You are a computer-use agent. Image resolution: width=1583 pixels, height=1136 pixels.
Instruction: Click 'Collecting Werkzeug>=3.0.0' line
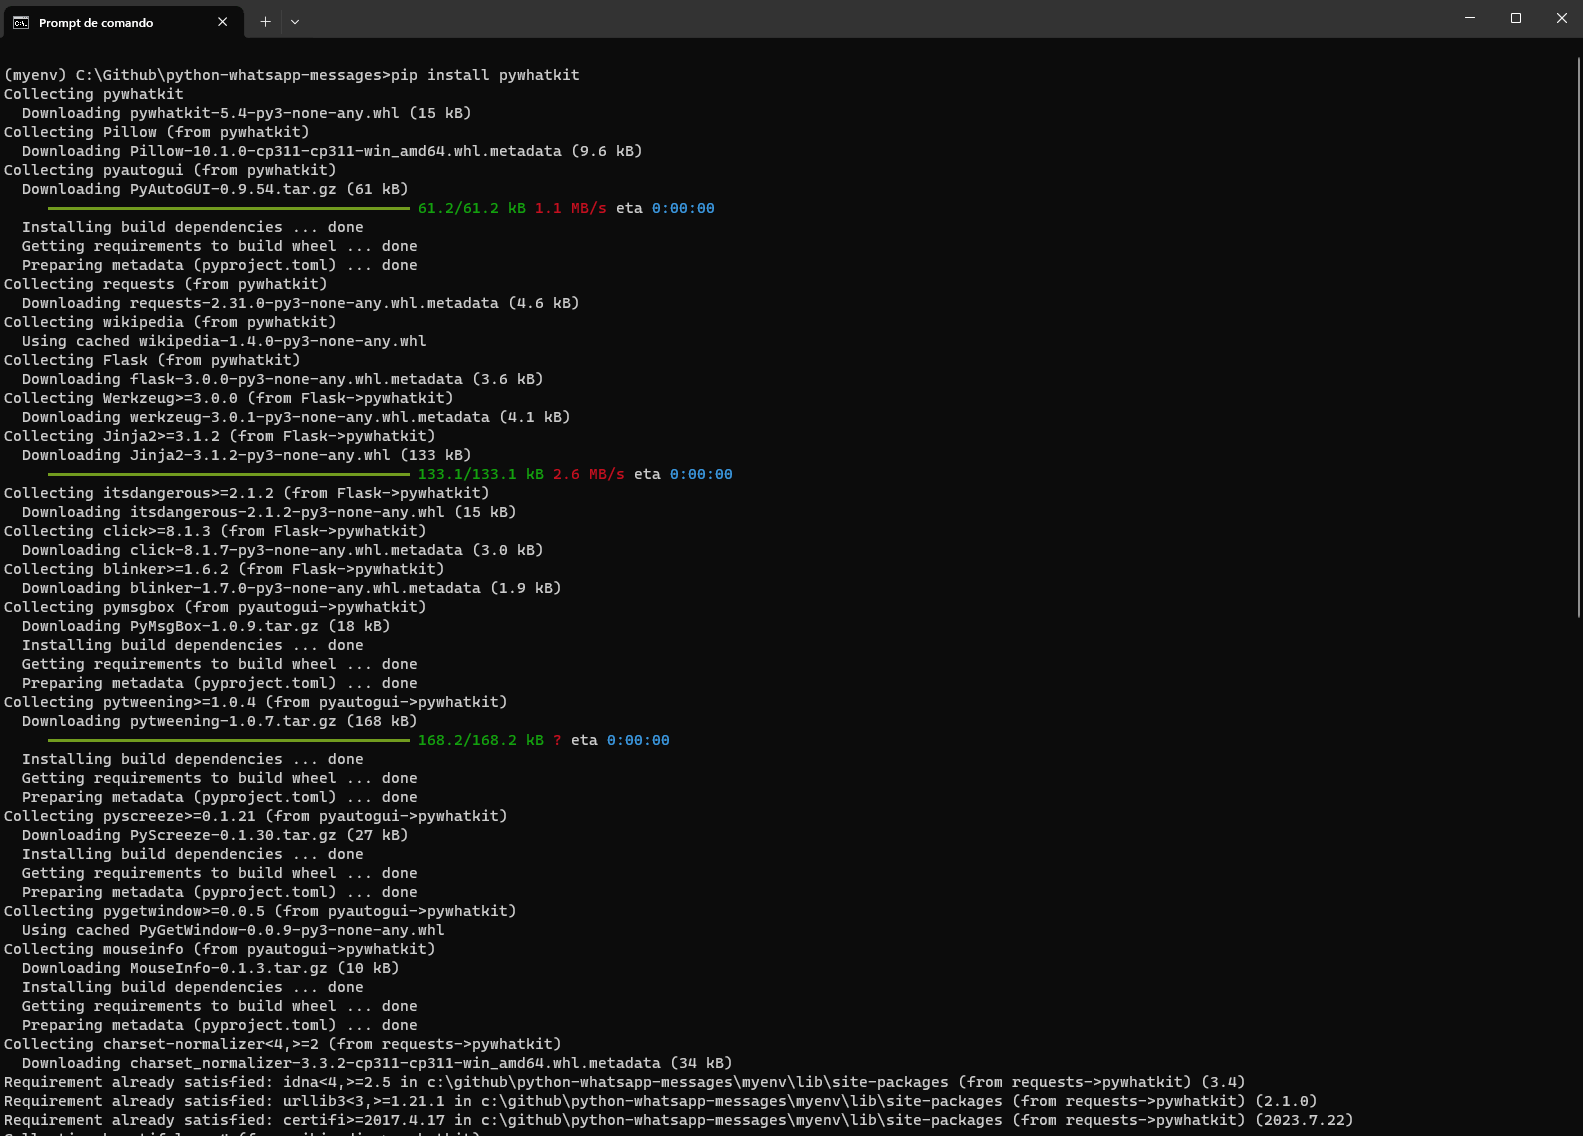coord(228,398)
